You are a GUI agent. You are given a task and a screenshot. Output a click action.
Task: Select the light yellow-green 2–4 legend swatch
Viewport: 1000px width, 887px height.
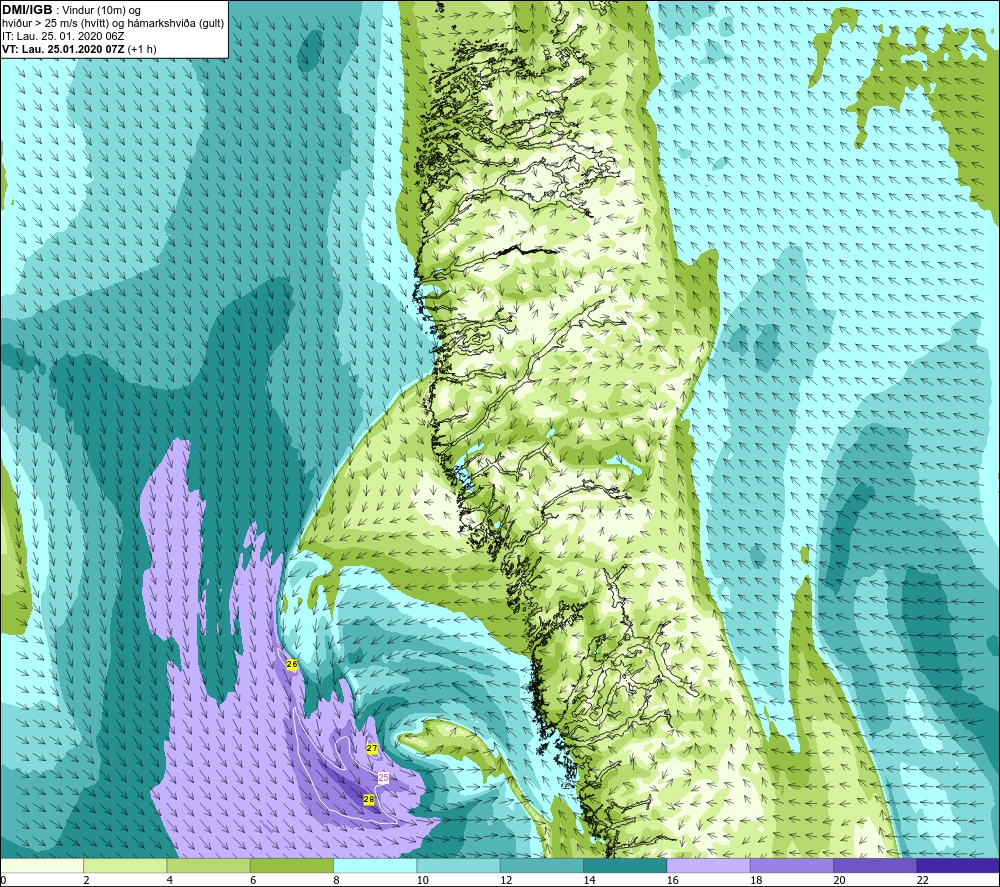coord(125,865)
